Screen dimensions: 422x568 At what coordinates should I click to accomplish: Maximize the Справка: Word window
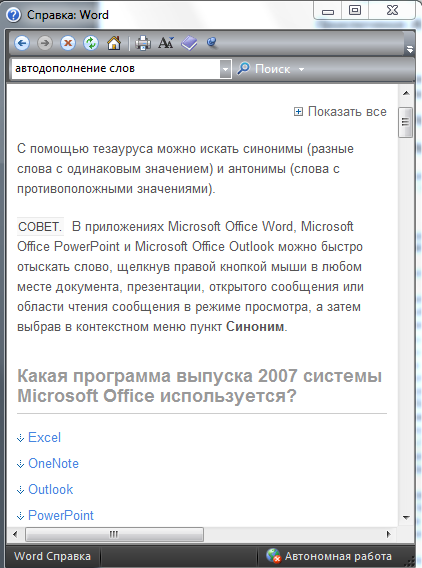(x=355, y=11)
